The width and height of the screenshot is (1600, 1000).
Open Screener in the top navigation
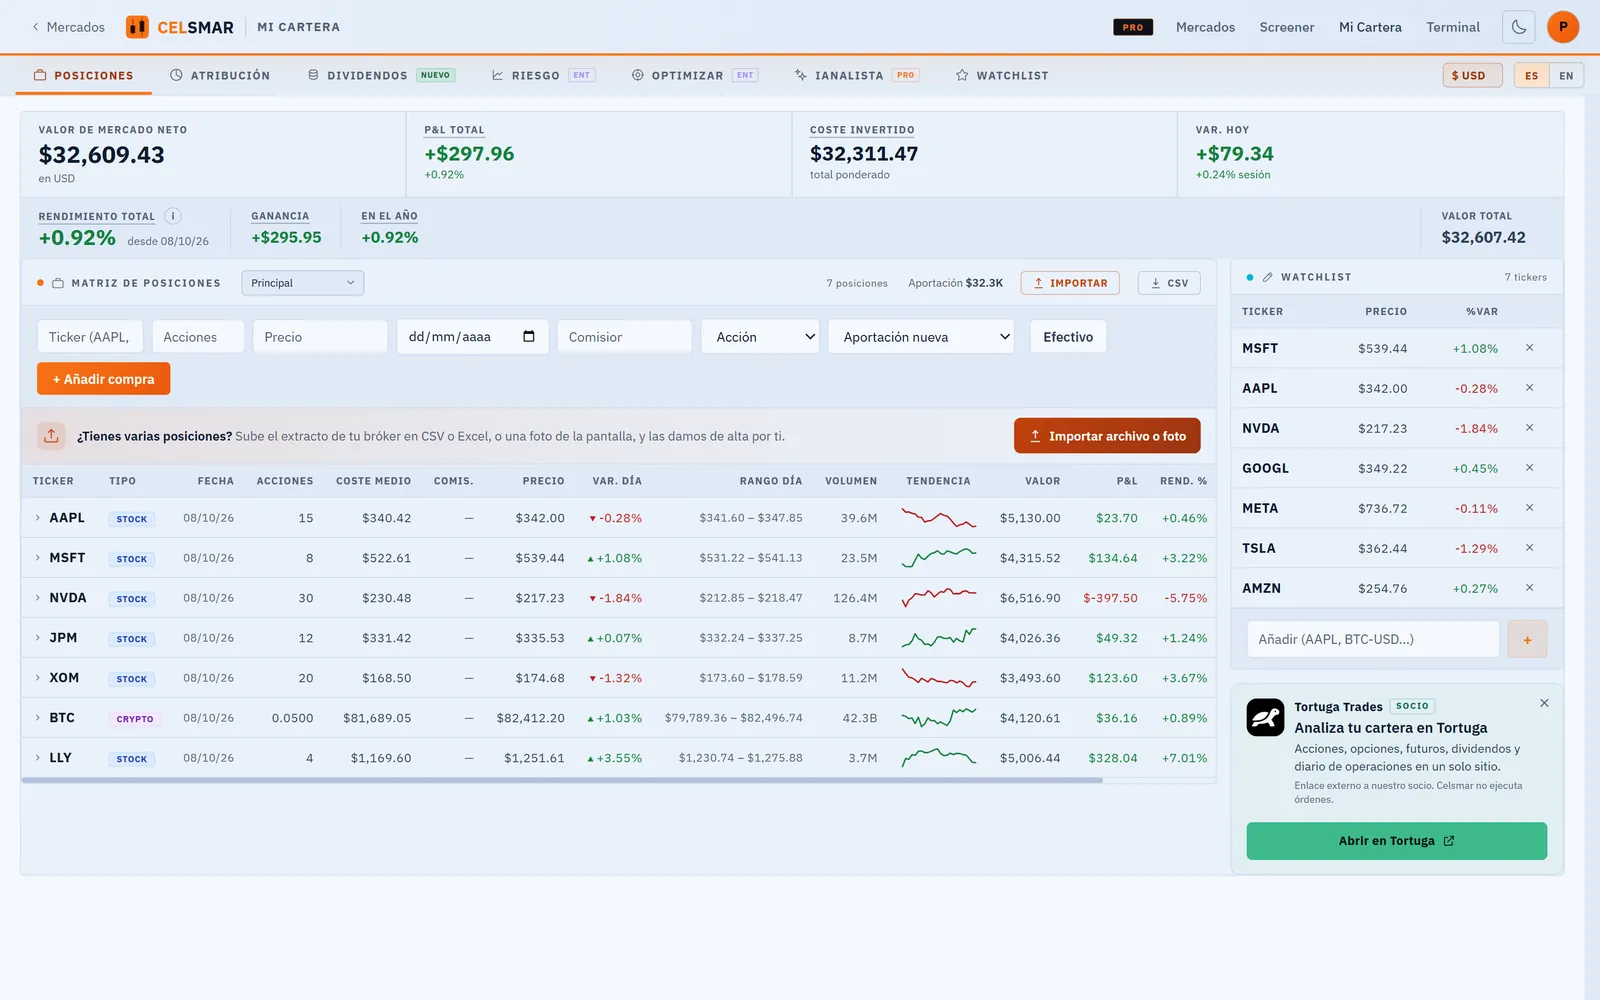point(1286,27)
